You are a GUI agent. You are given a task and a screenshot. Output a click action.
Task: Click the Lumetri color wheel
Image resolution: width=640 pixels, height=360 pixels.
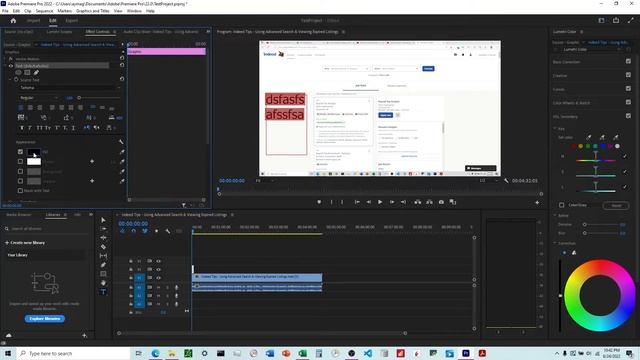click(600, 296)
